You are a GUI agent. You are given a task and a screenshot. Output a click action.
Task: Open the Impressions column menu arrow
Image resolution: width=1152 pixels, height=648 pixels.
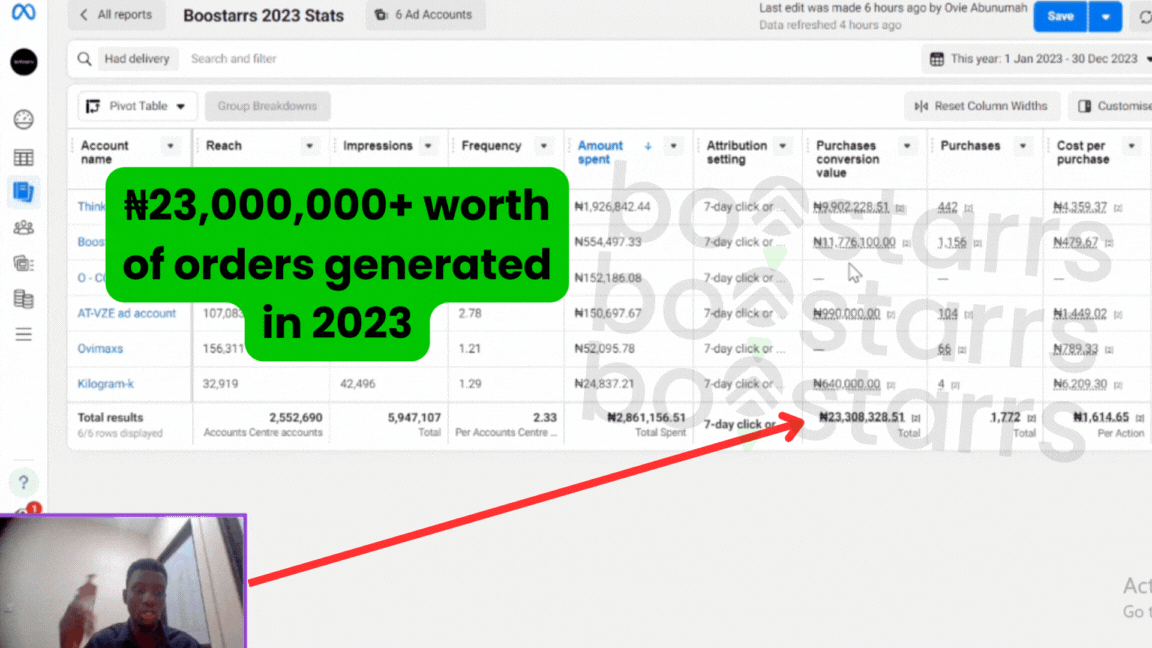point(428,146)
